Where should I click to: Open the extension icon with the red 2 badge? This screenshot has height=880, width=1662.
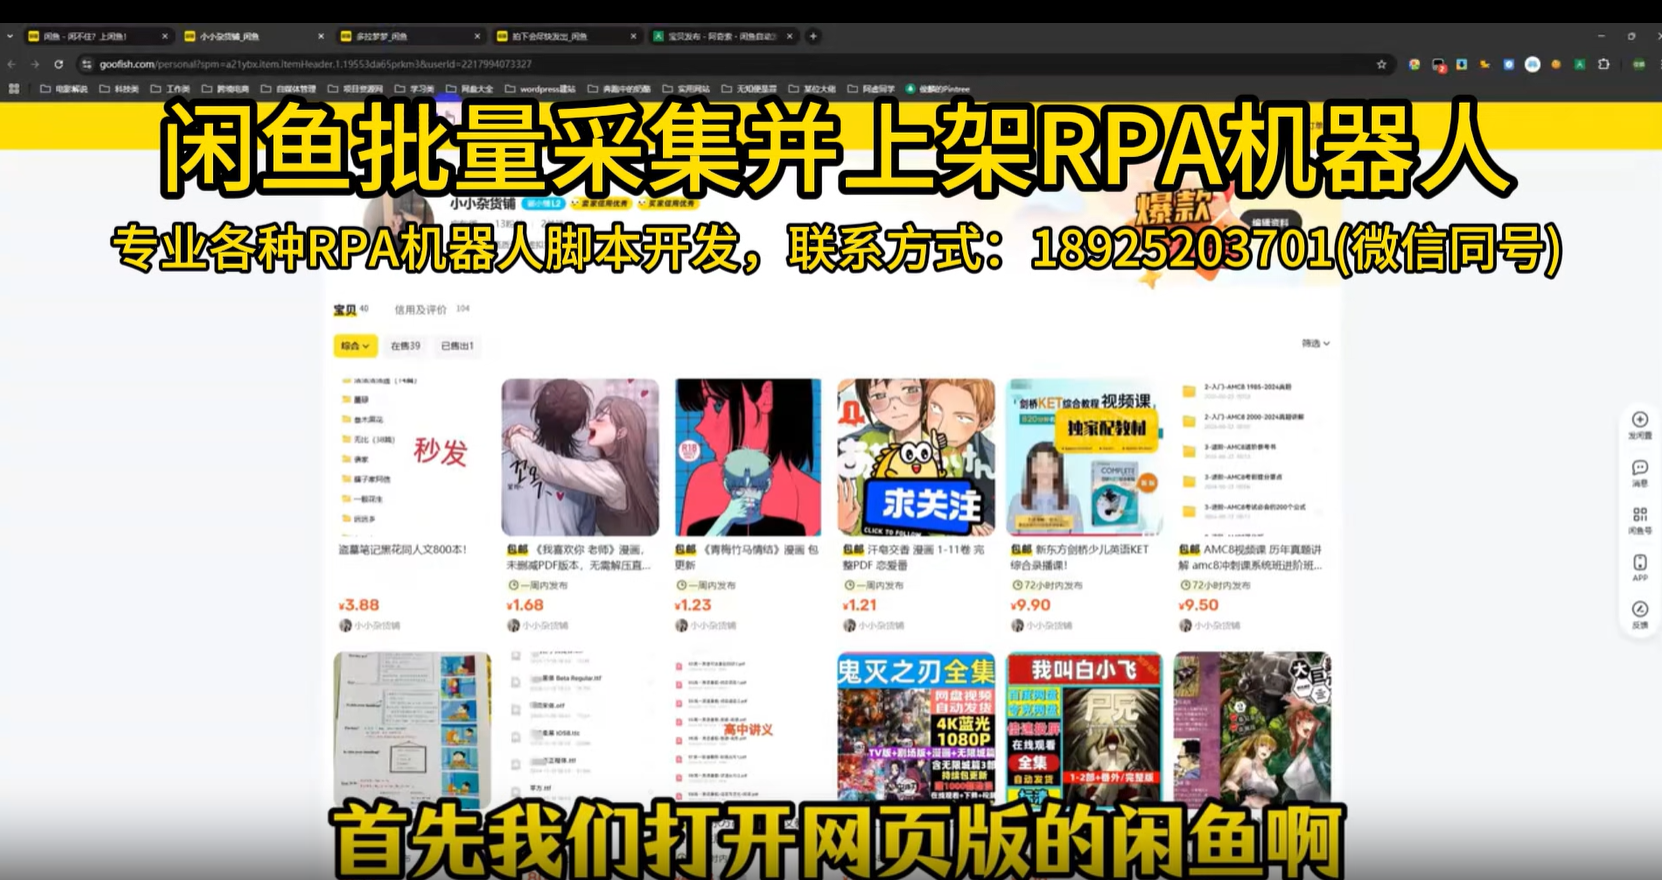pyautogui.click(x=1439, y=65)
